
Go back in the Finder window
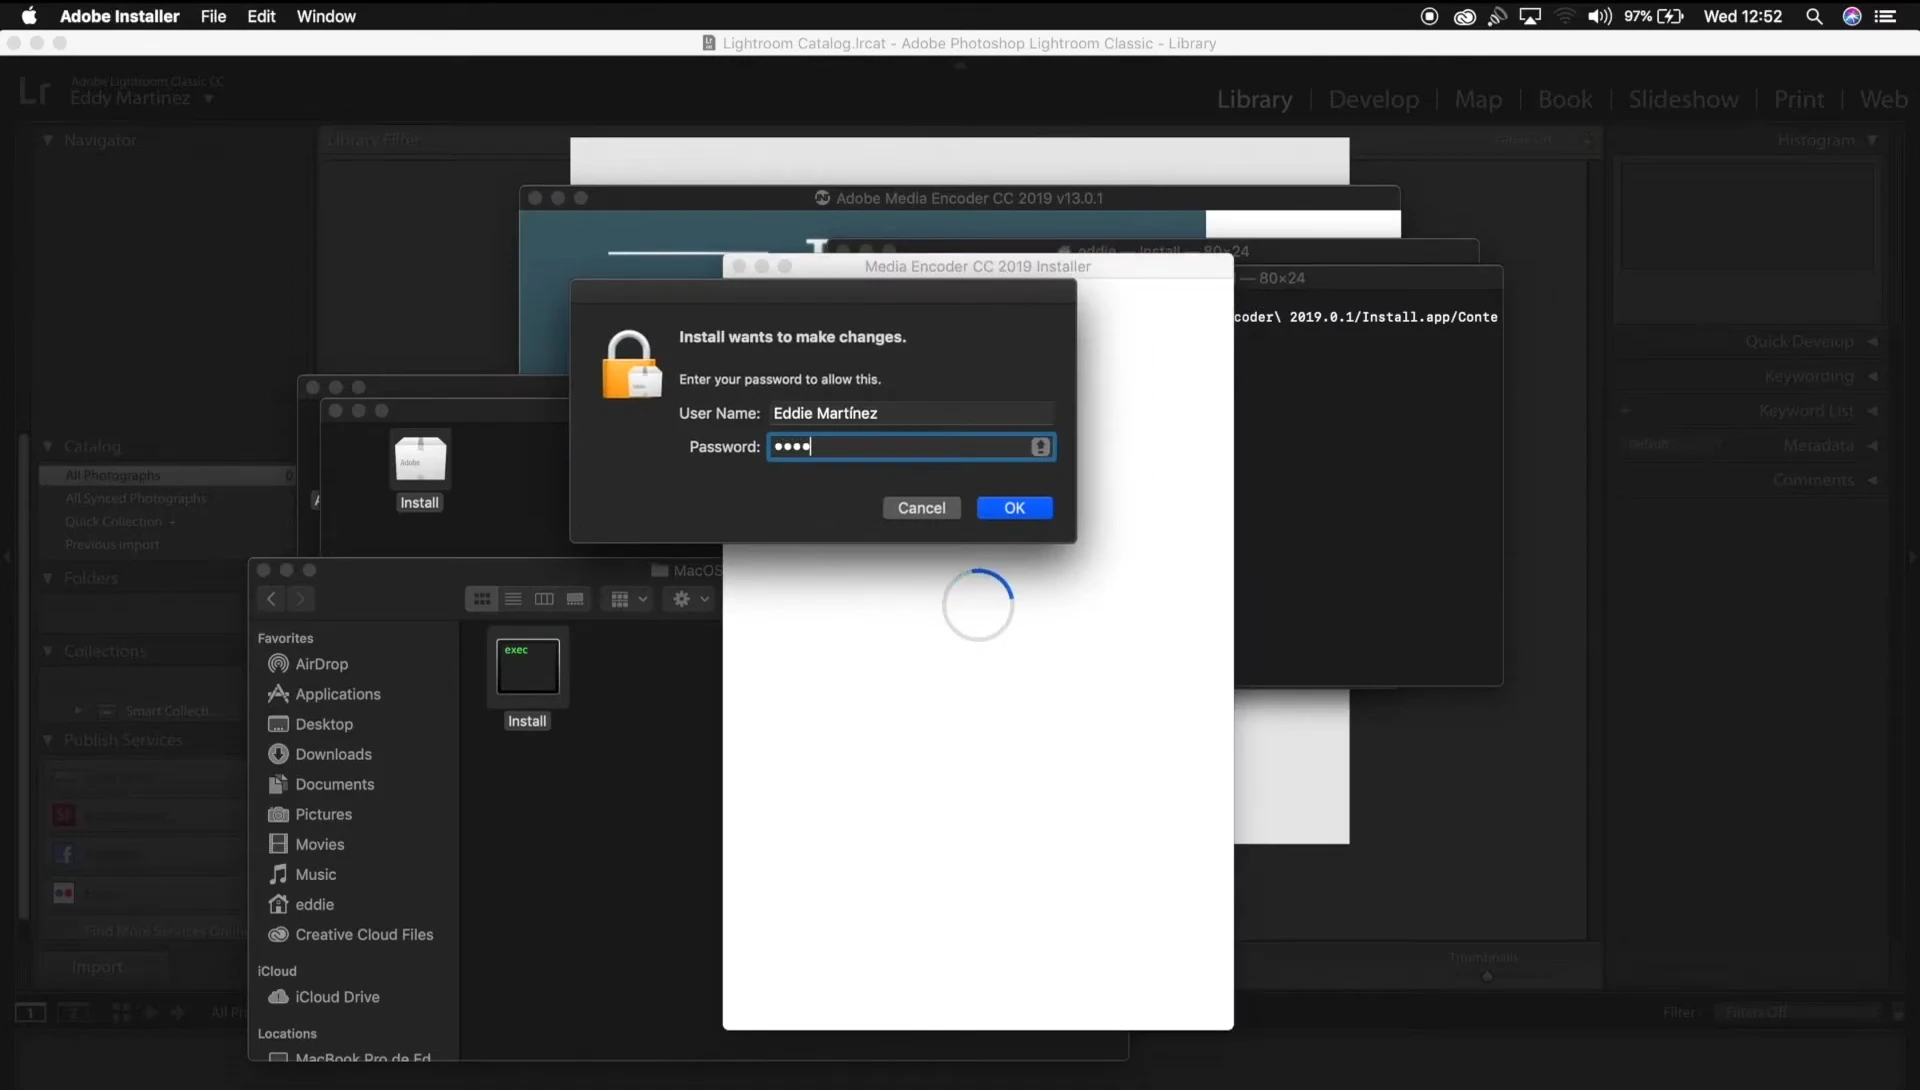[271, 599]
